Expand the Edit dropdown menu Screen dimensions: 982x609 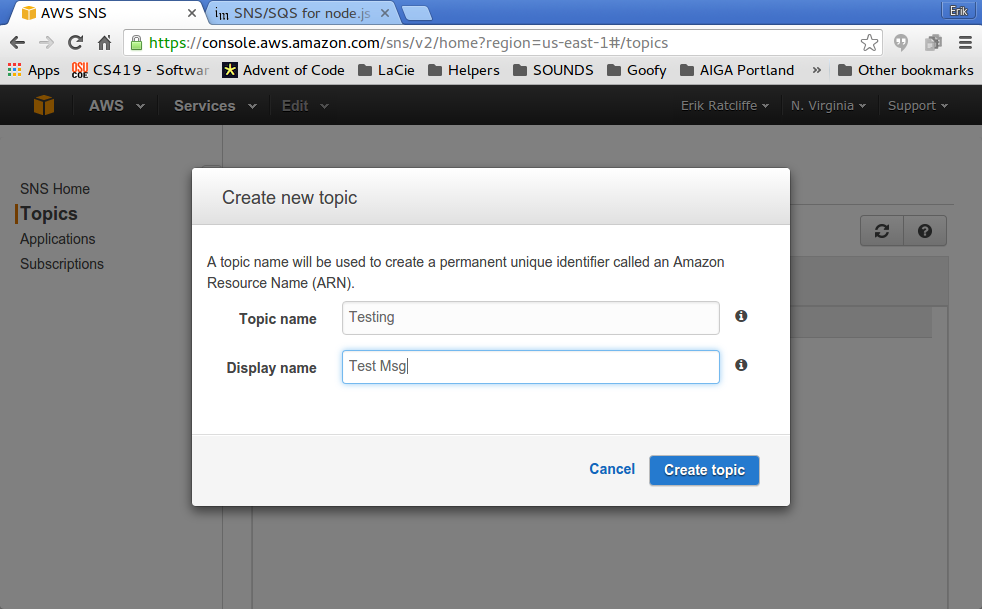pyautogui.click(x=305, y=105)
